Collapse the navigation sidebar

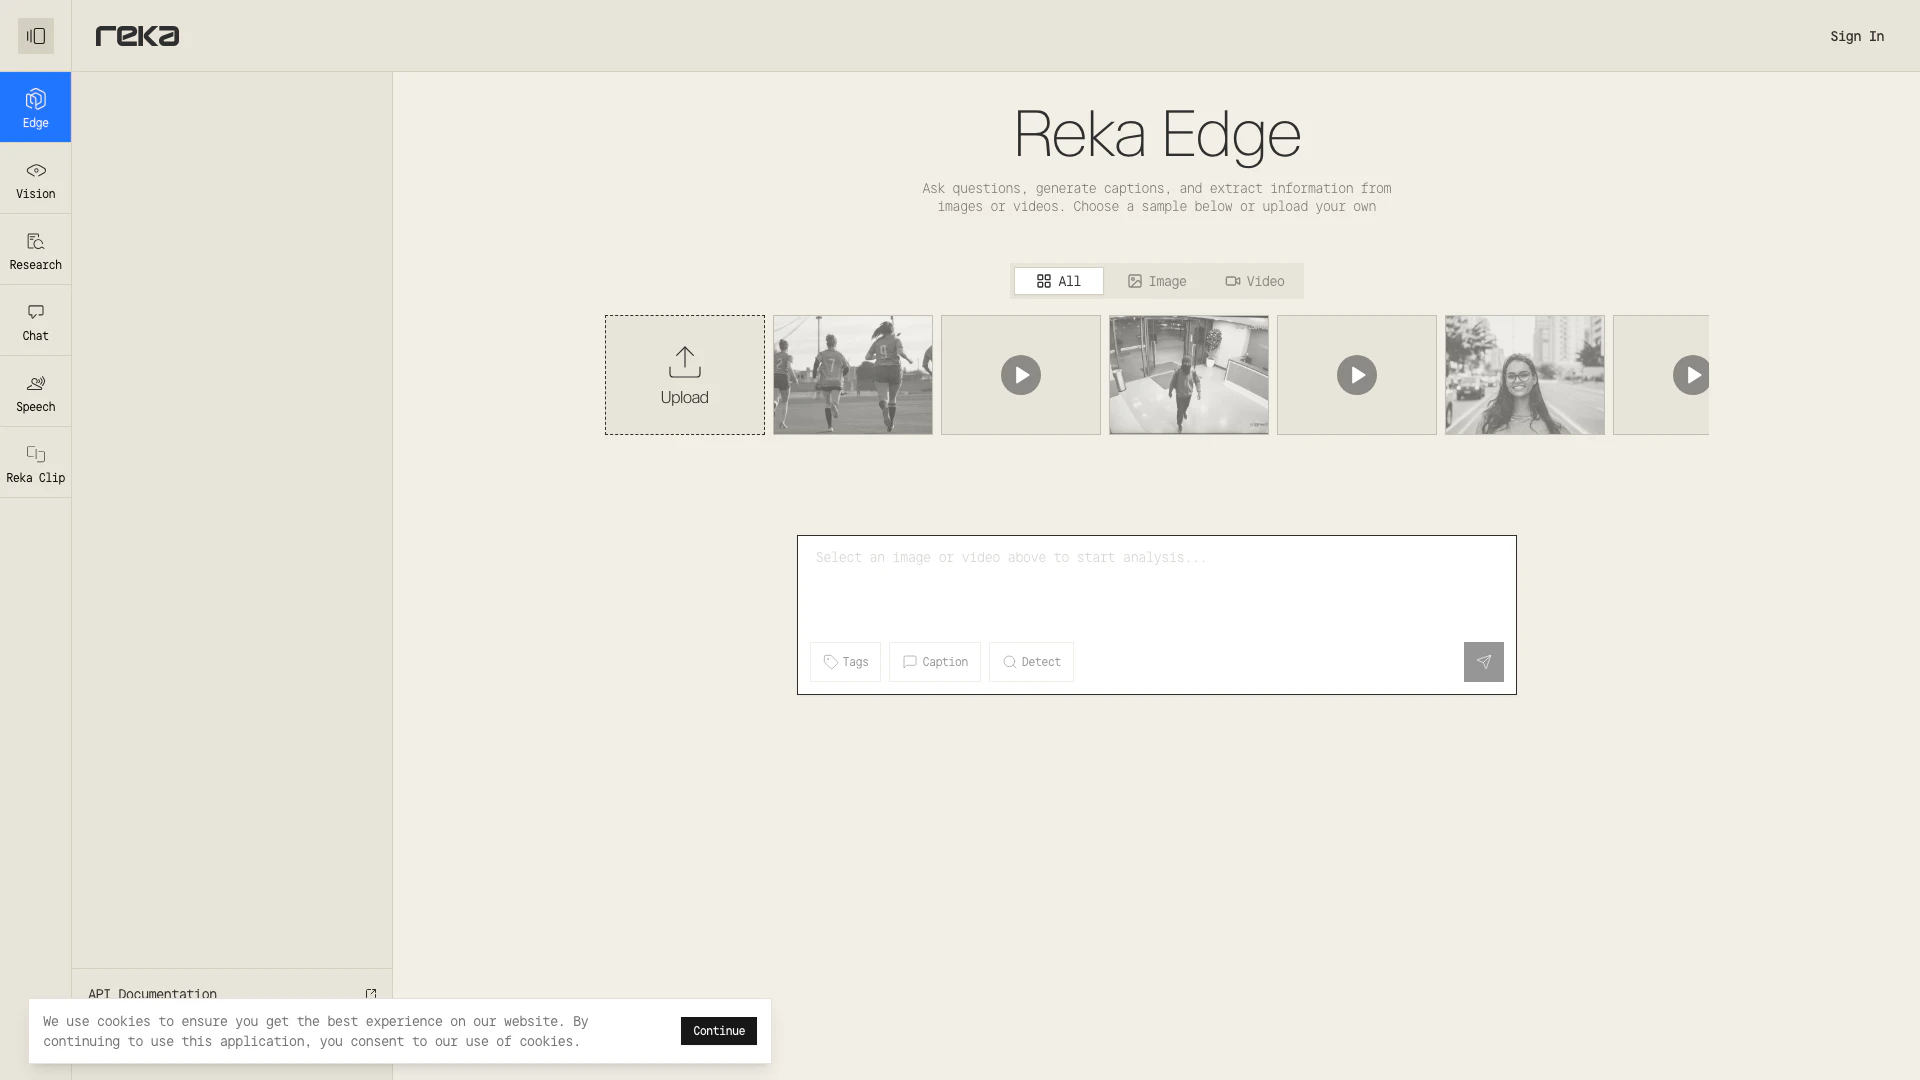(x=36, y=35)
